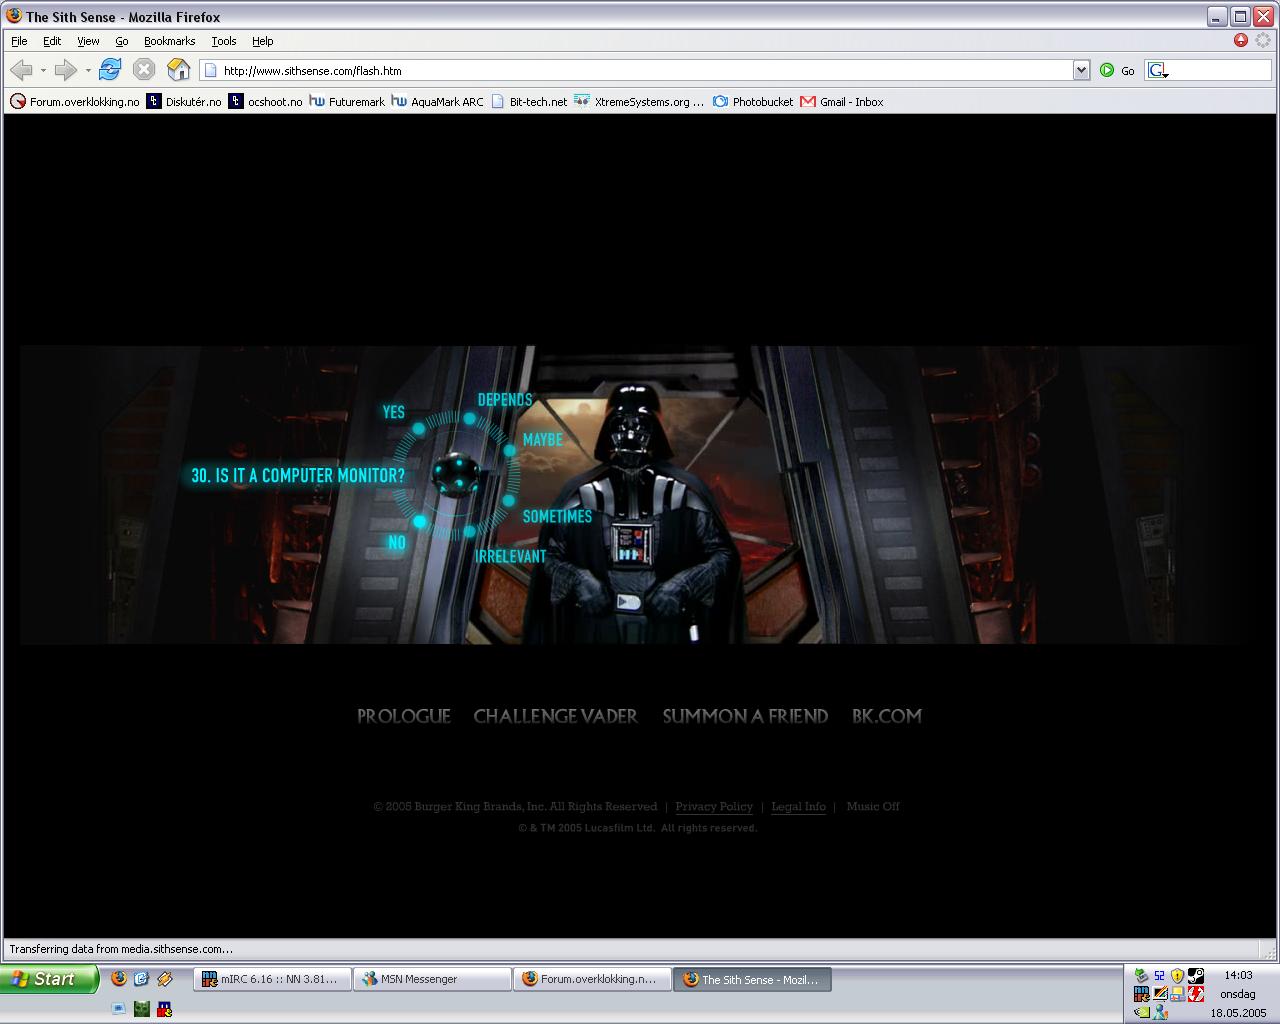Click the temperature 52 tray icon

1159,976
